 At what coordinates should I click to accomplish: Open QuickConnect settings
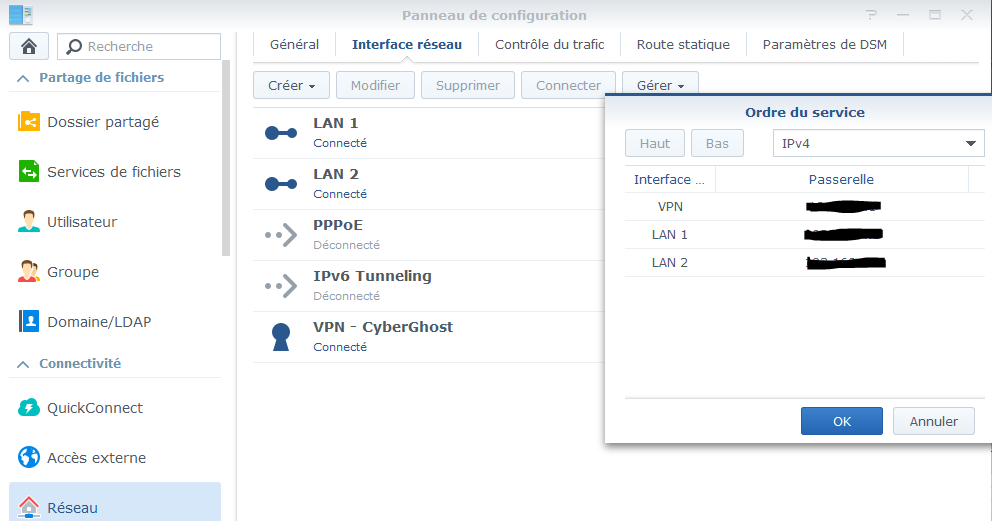(94, 408)
